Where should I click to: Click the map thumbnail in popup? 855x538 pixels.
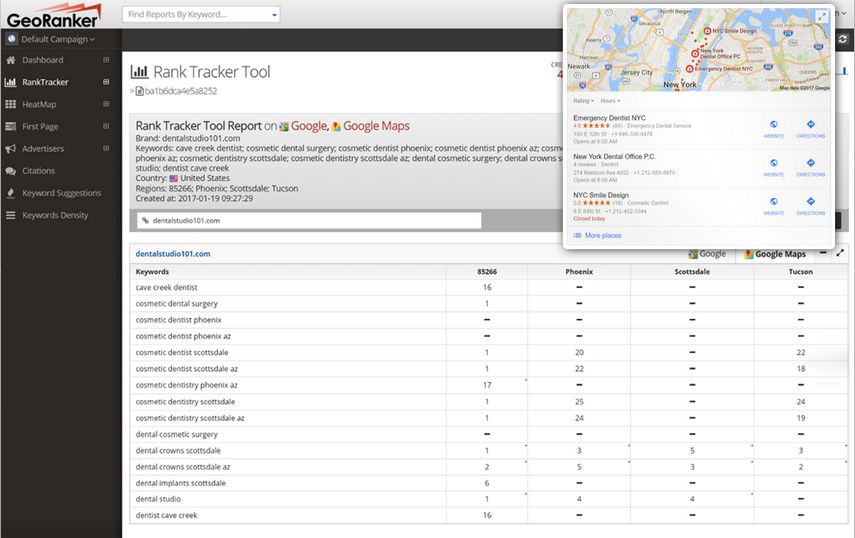[699, 49]
